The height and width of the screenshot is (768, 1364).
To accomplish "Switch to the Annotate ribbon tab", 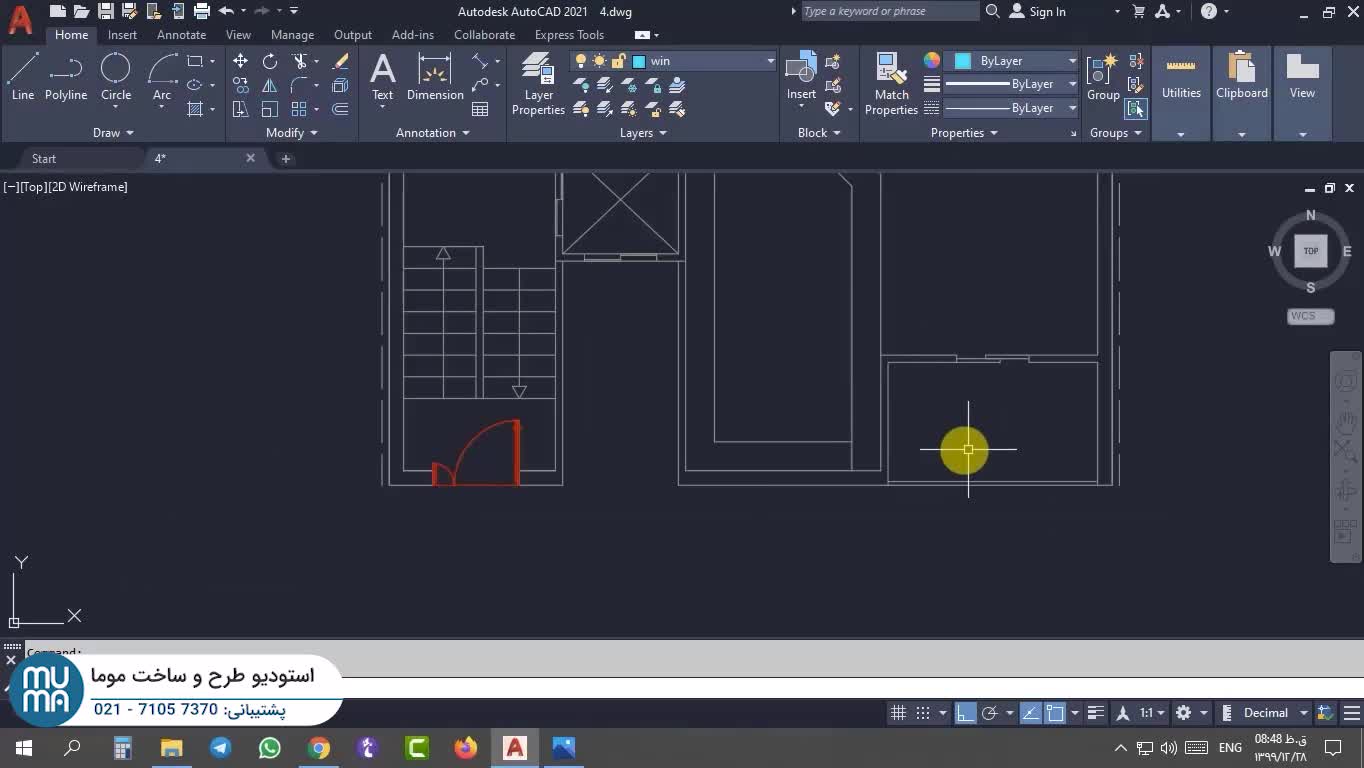I will pyautogui.click(x=181, y=35).
